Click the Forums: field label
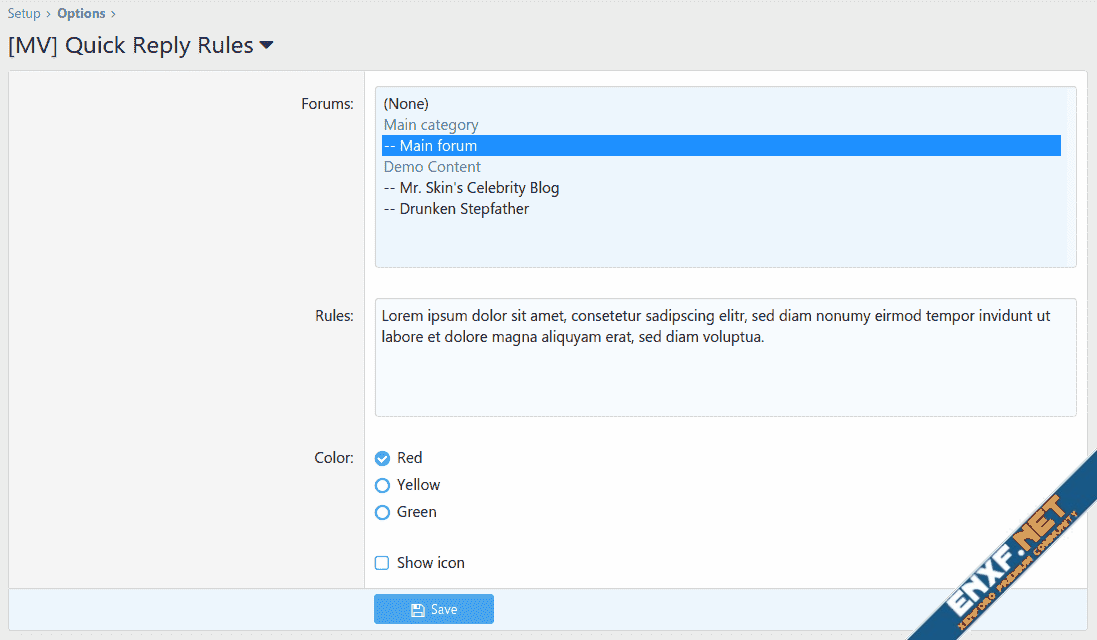 pos(327,104)
